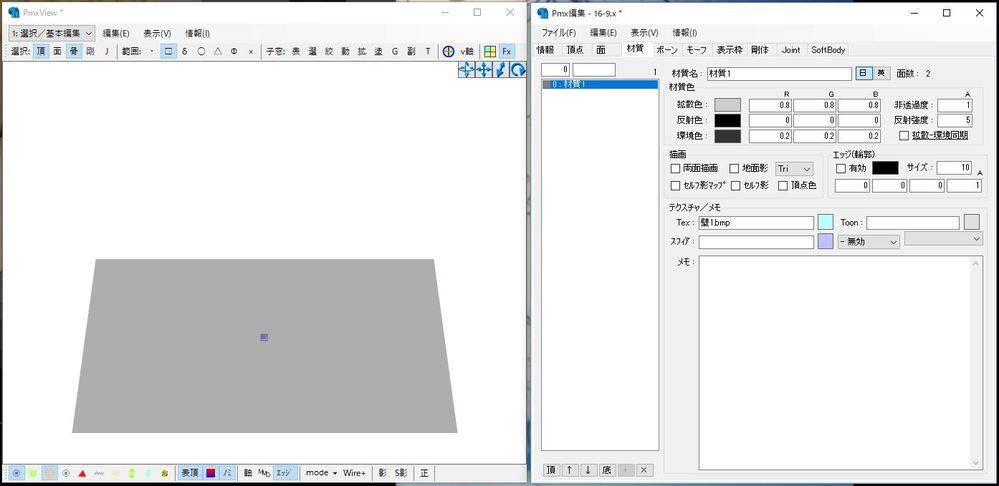Image resolution: width=999 pixels, height=486 pixels.
Task: Move material up with ↑ button
Action: coord(570,470)
